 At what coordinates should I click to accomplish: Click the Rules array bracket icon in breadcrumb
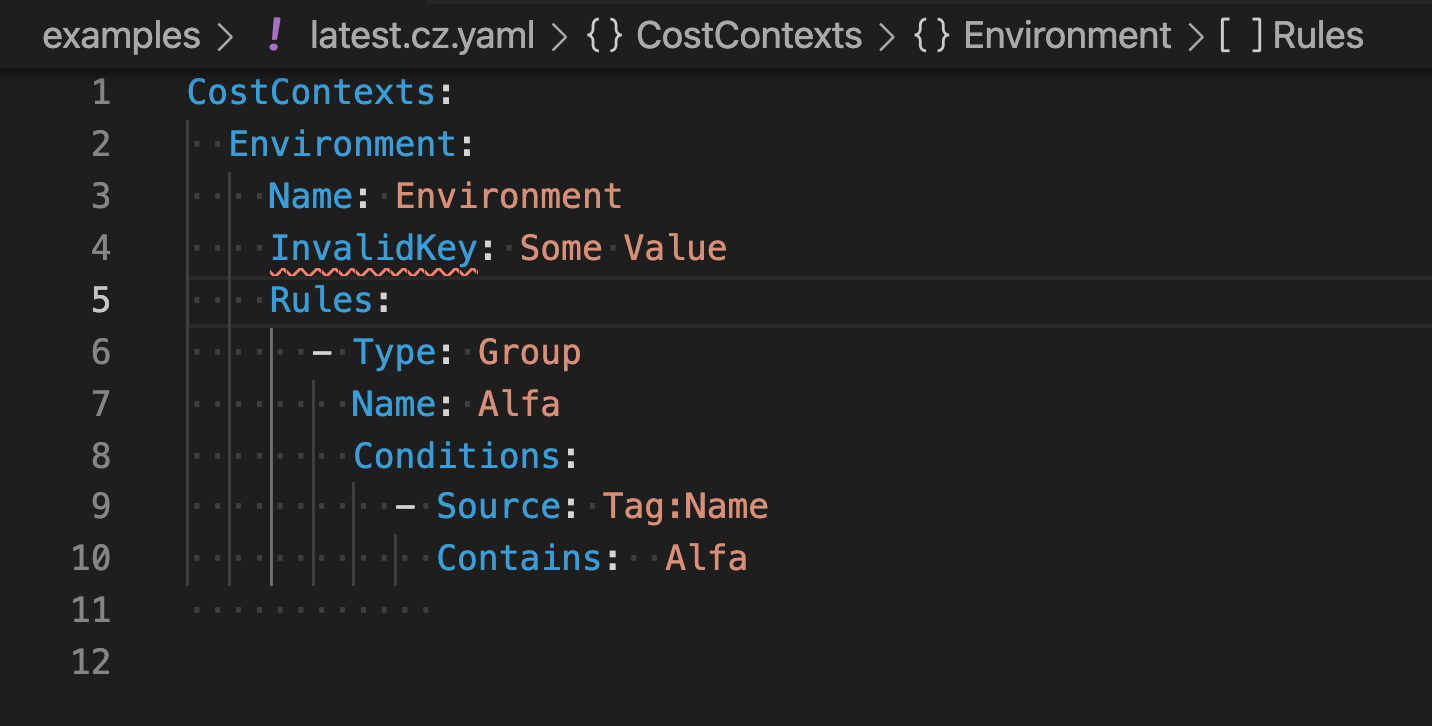pos(1240,36)
